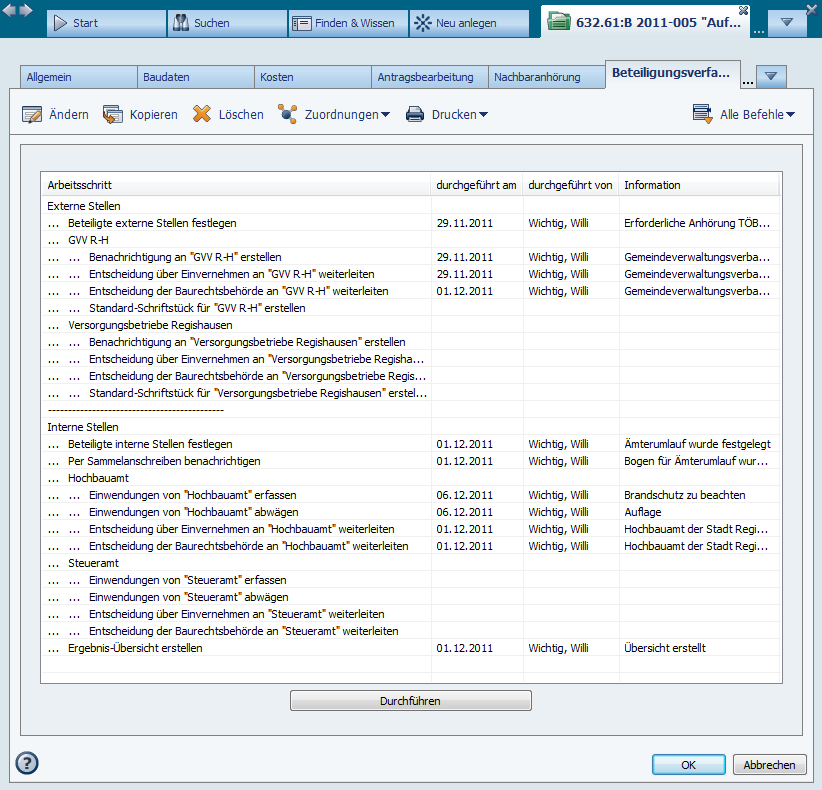Open the help question mark icon

point(27,764)
